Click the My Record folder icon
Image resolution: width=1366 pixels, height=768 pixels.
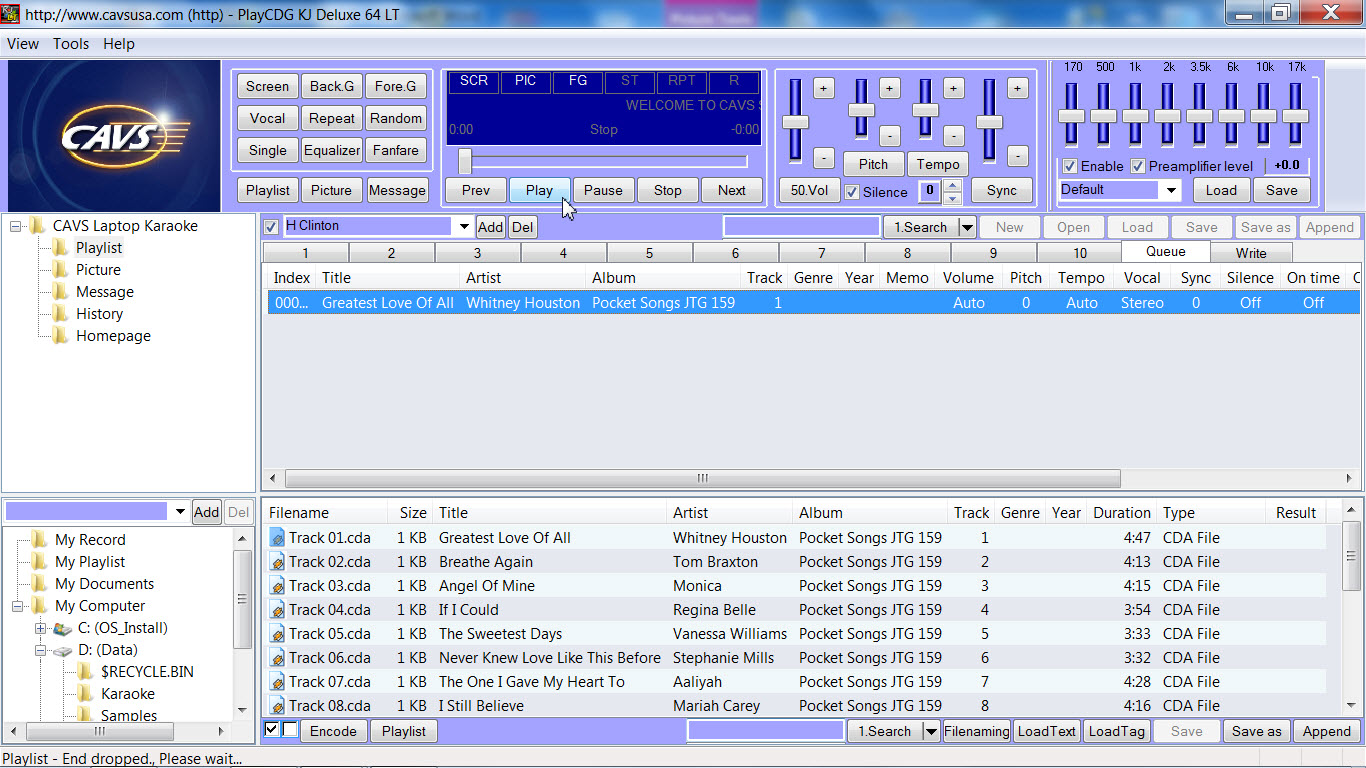[40, 540]
